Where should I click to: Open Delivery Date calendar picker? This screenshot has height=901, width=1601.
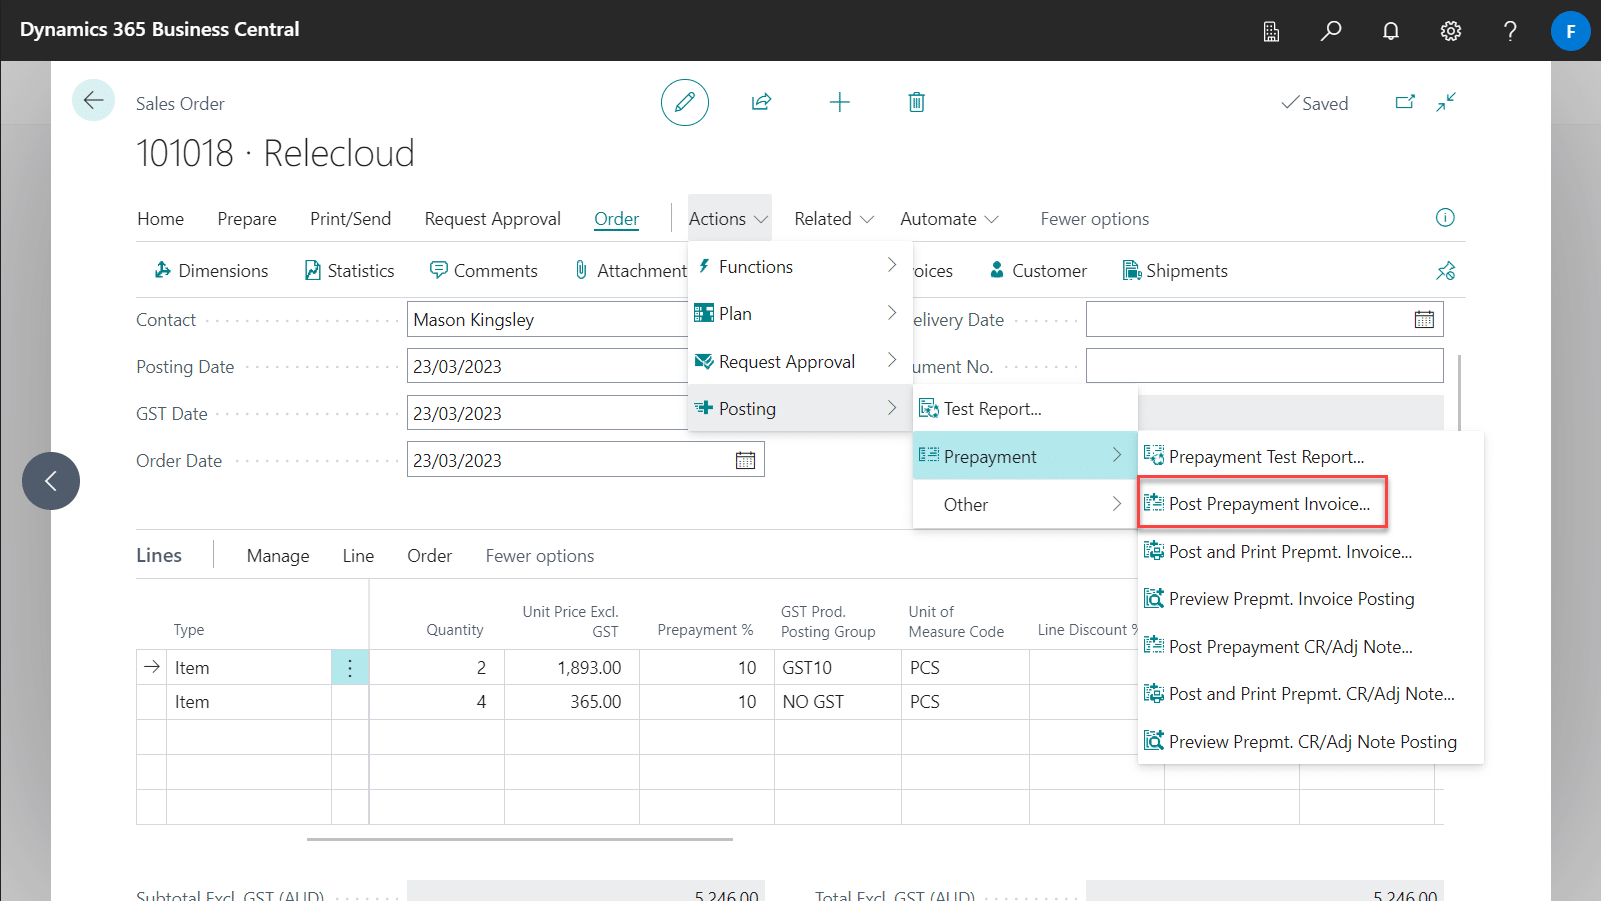coord(1424,320)
